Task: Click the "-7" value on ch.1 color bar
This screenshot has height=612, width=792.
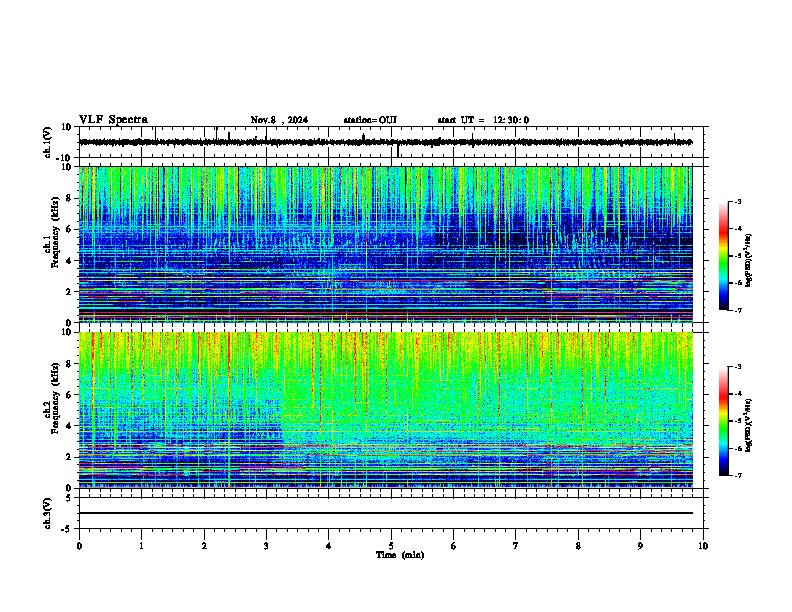Action: pos(737,310)
